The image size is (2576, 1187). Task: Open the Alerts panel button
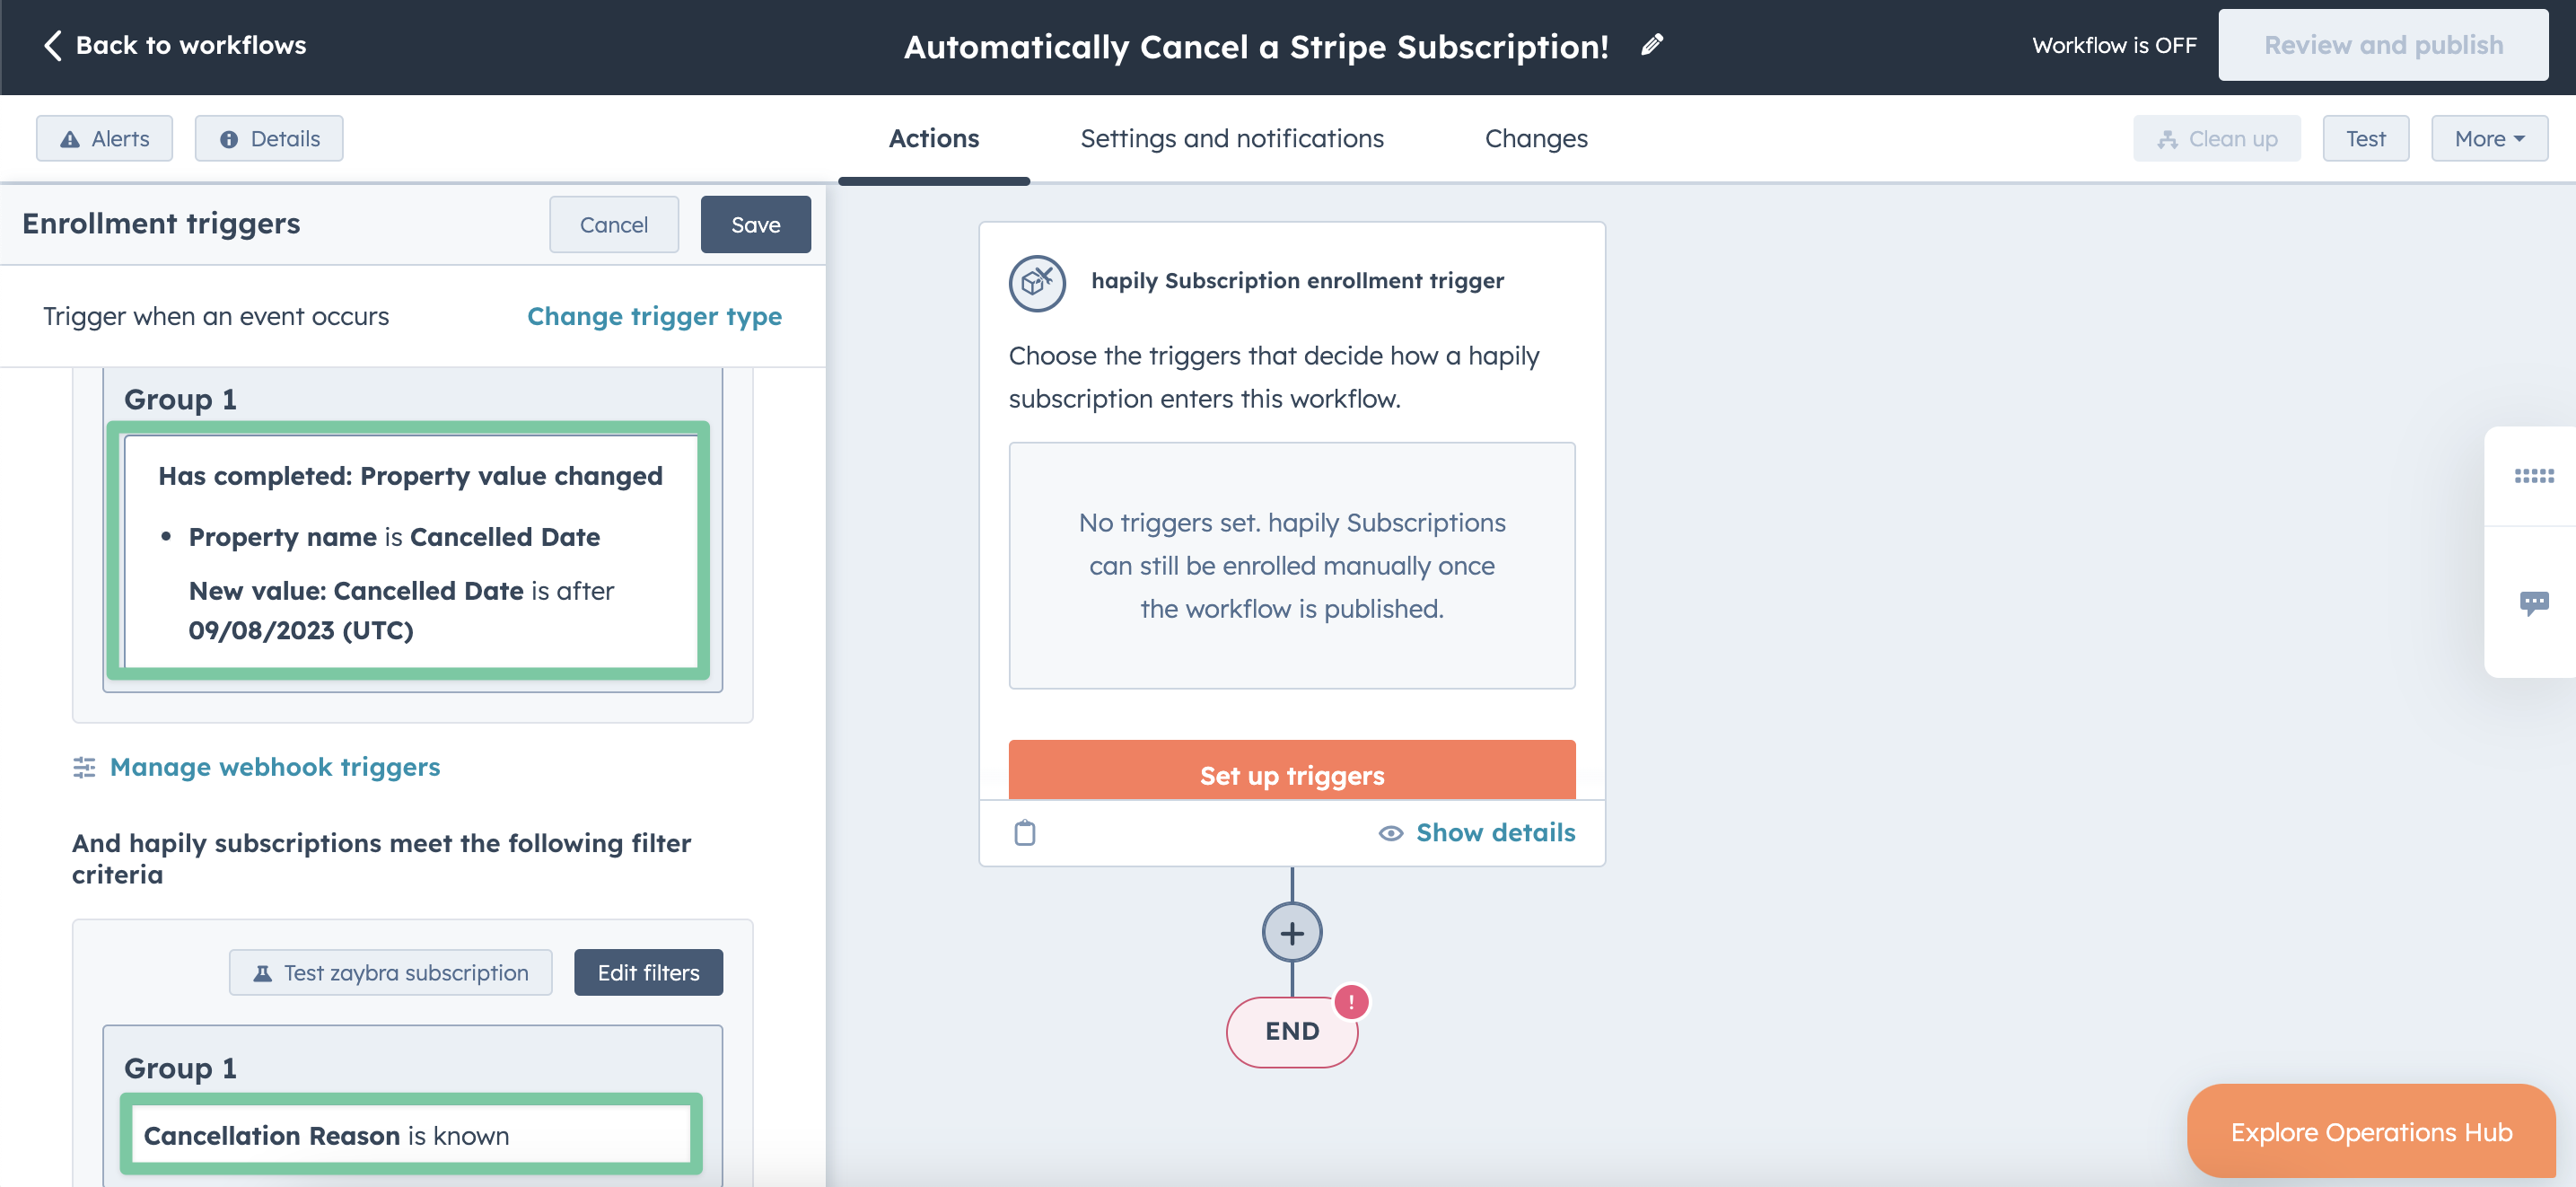pos(104,139)
